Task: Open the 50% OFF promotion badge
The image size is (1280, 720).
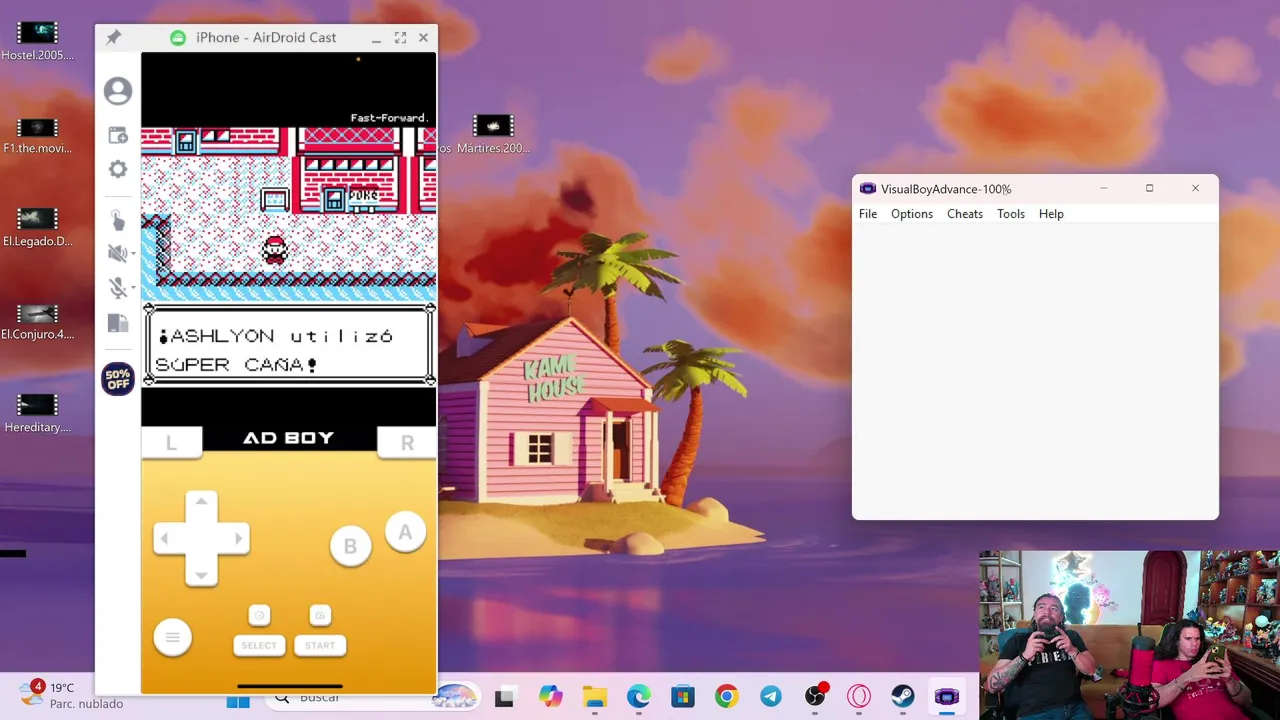Action: pos(118,379)
